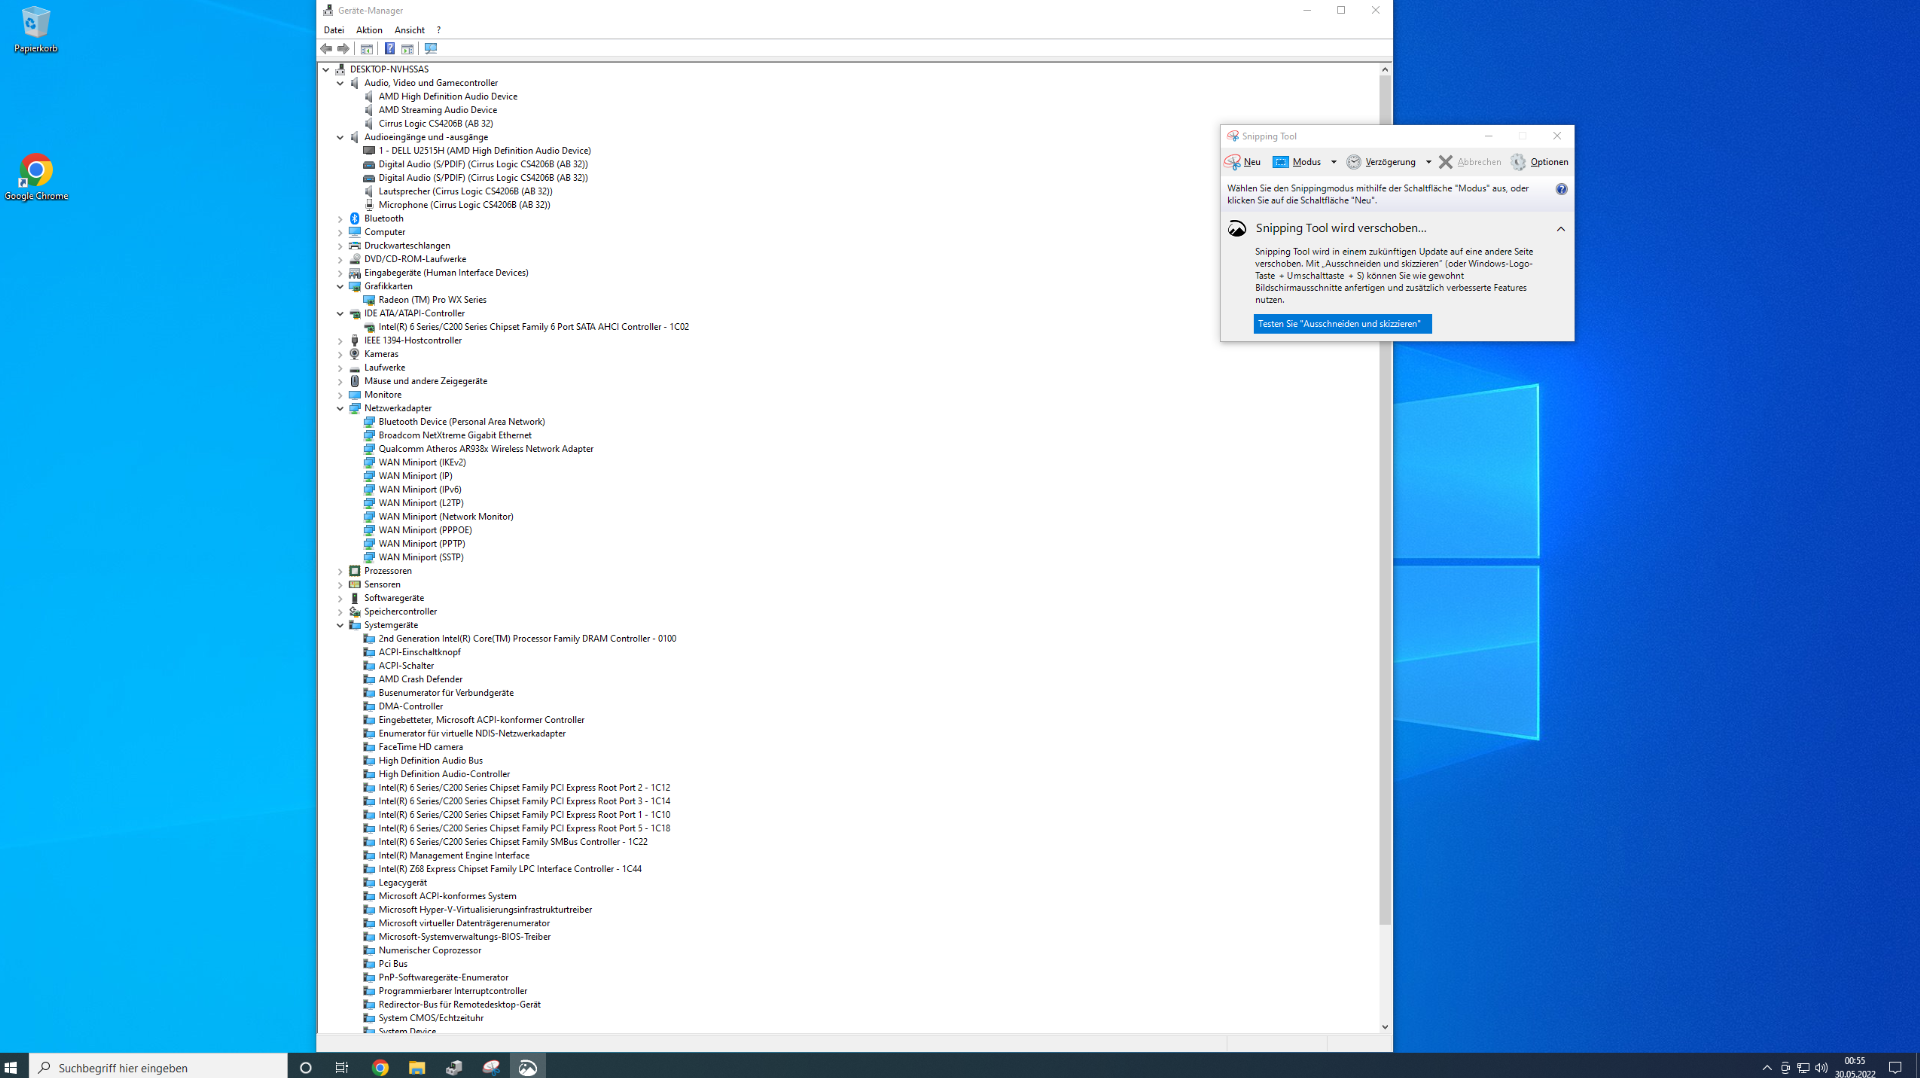Collapse the Snipping Tool wird verschoben notice
Image resolution: width=1920 pixels, height=1078 pixels.
(x=1560, y=229)
